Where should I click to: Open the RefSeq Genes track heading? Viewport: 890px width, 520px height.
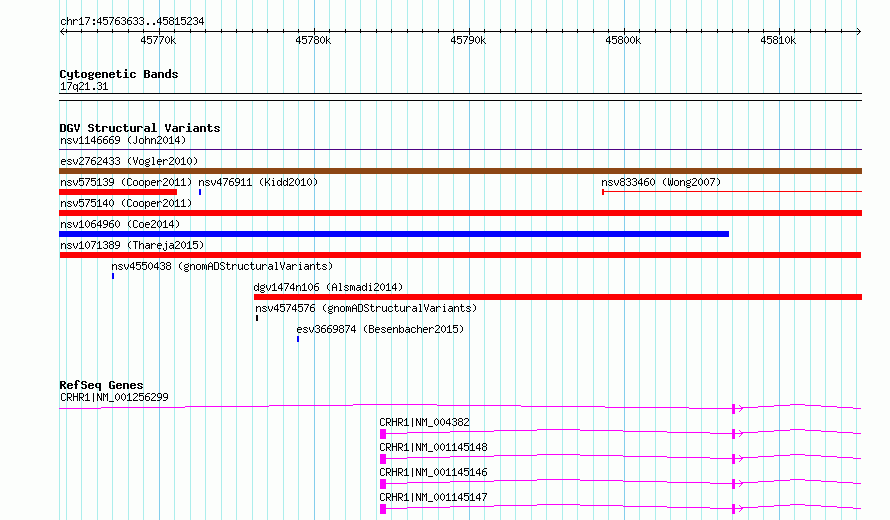[x=101, y=385]
